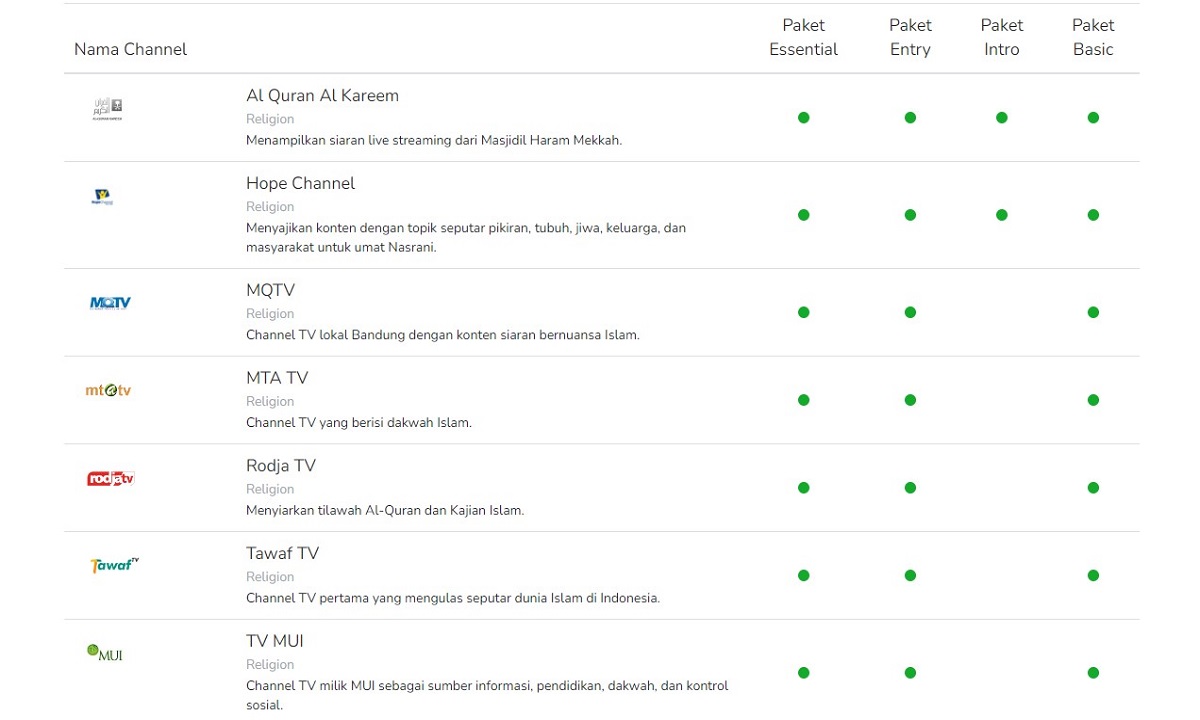Click the Tawaf TV logo
This screenshot has height=720, width=1200.
click(114, 565)
